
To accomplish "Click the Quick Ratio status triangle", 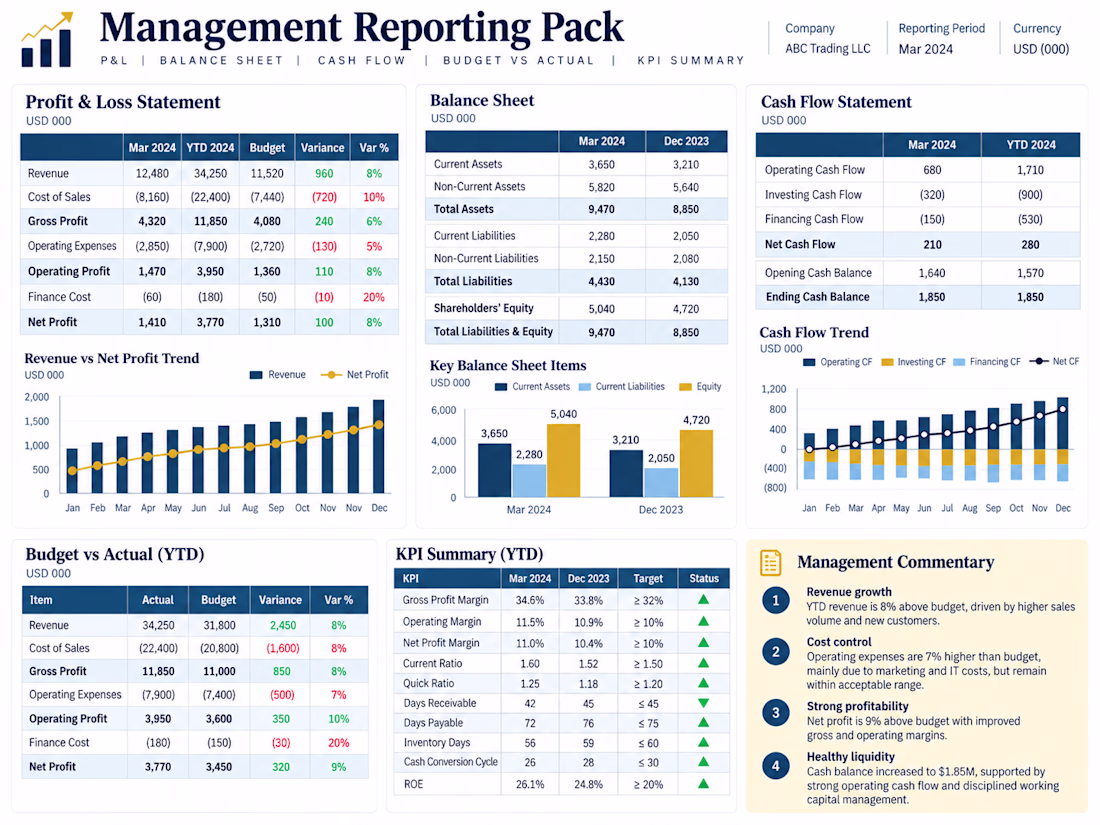I will (x=703, y=683).
